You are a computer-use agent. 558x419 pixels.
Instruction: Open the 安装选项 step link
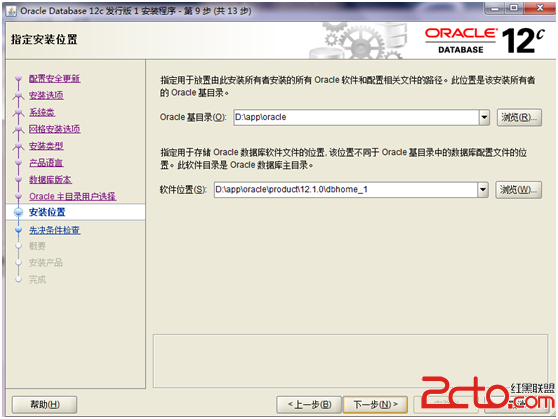click(46, 95)
